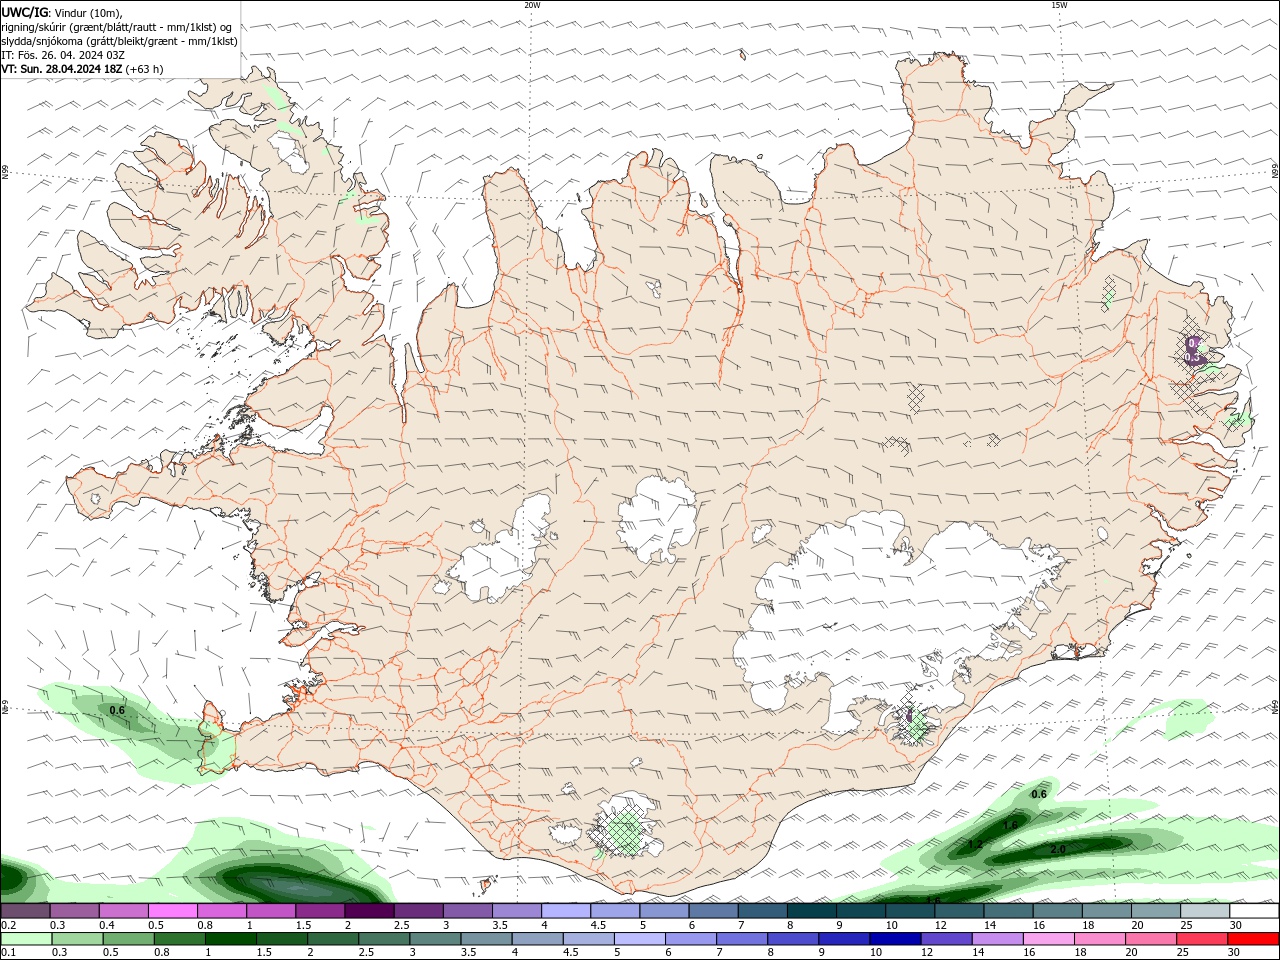The height and width of the screenshot is (960, 1280).
Task: Click the light pink swatch labeled 16
Action: [x=1048, y=939]
